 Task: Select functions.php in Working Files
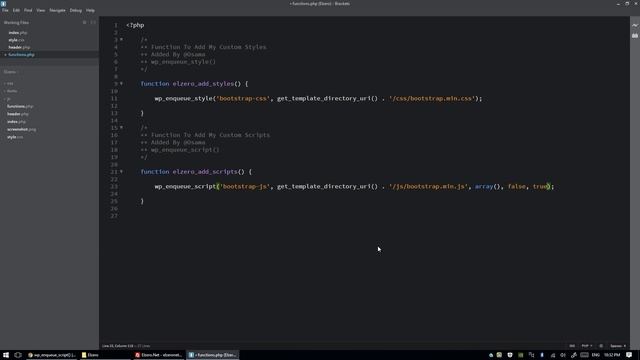coord(21,55)
